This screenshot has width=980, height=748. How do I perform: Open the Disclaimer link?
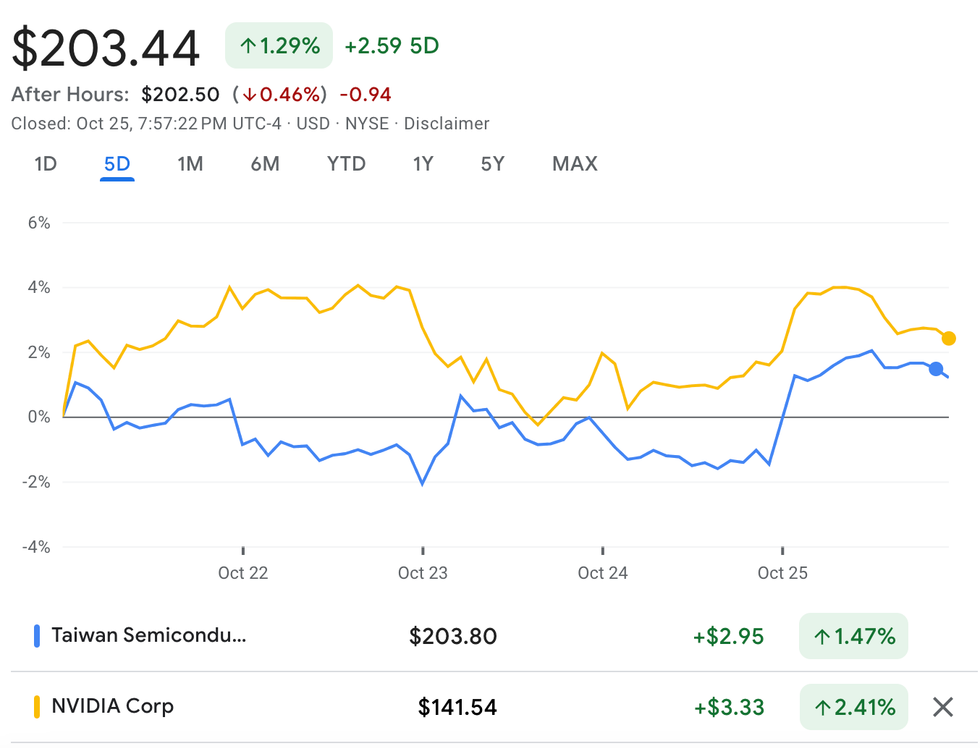446,124
